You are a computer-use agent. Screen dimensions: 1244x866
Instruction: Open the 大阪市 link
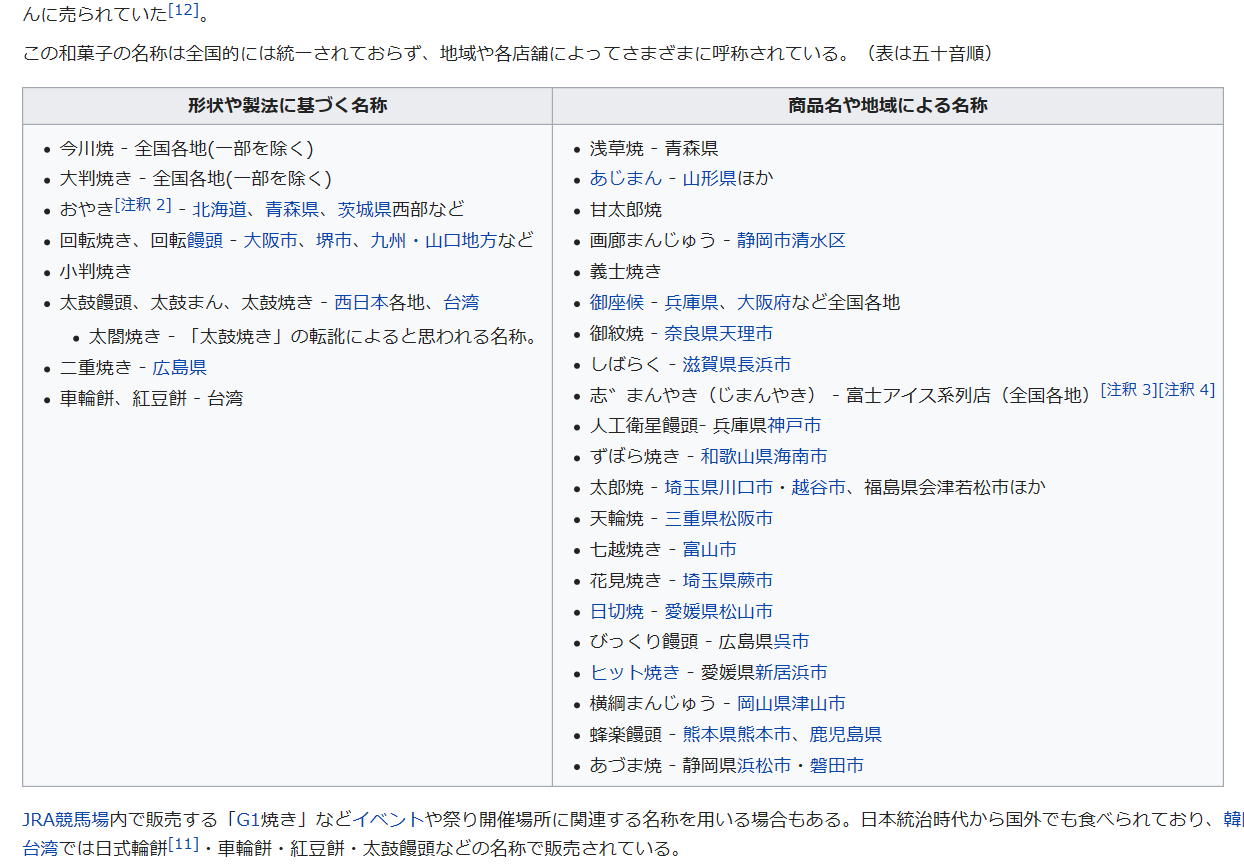(x=271, y=241)
